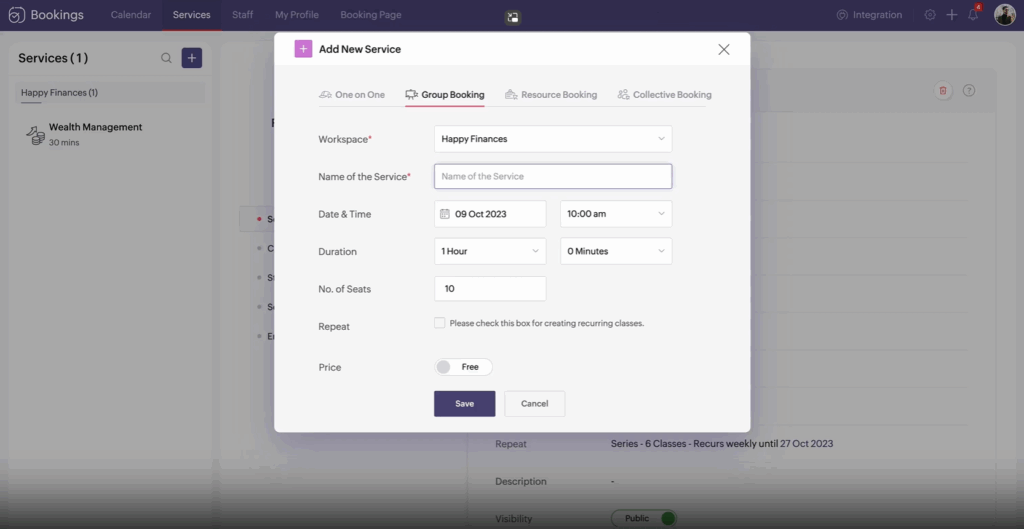Click the red delete trash icon
This screenshot has width=1024, height=529.
(943, 91)
